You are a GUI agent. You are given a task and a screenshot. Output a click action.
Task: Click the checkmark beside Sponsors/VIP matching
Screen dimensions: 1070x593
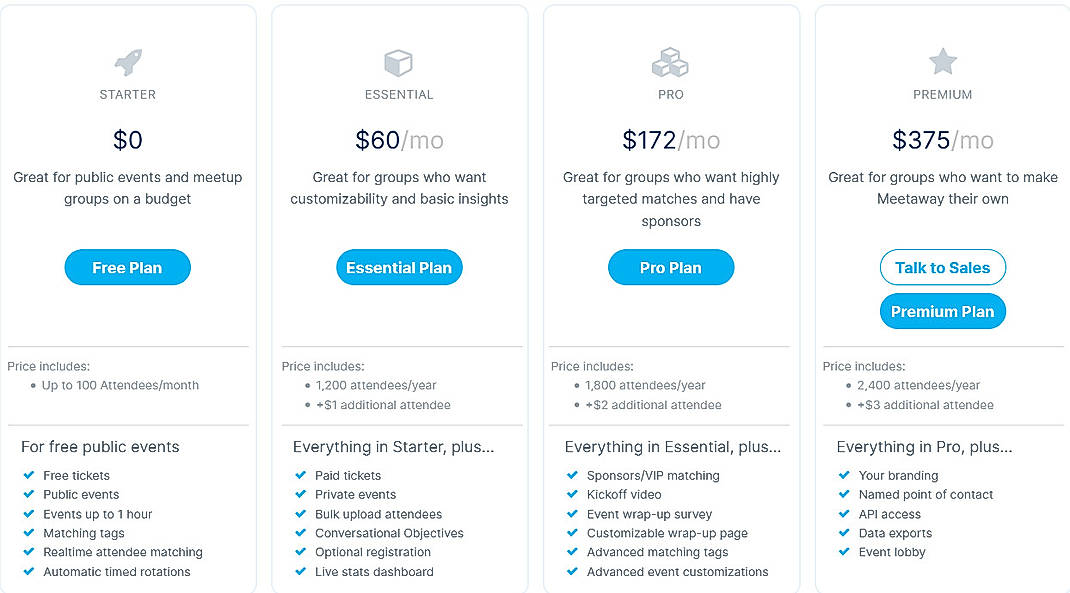[573, 475]
